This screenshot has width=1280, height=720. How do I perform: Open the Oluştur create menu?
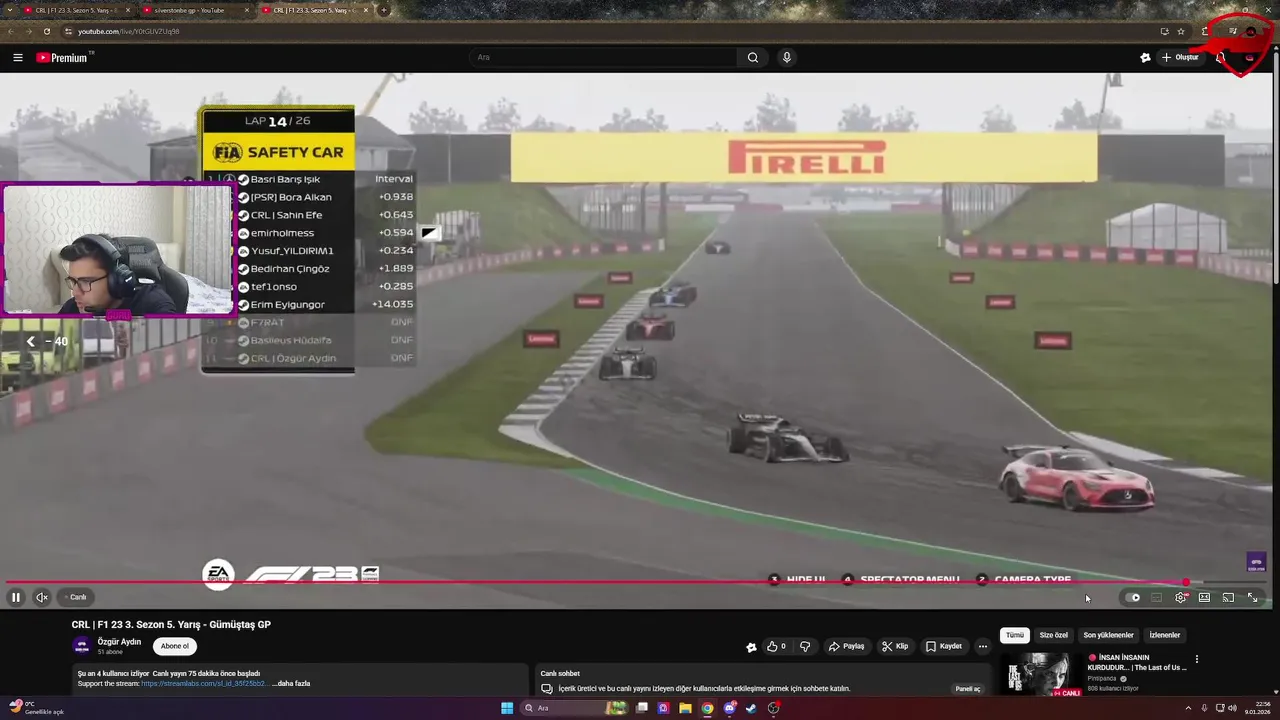[1180, 57]
